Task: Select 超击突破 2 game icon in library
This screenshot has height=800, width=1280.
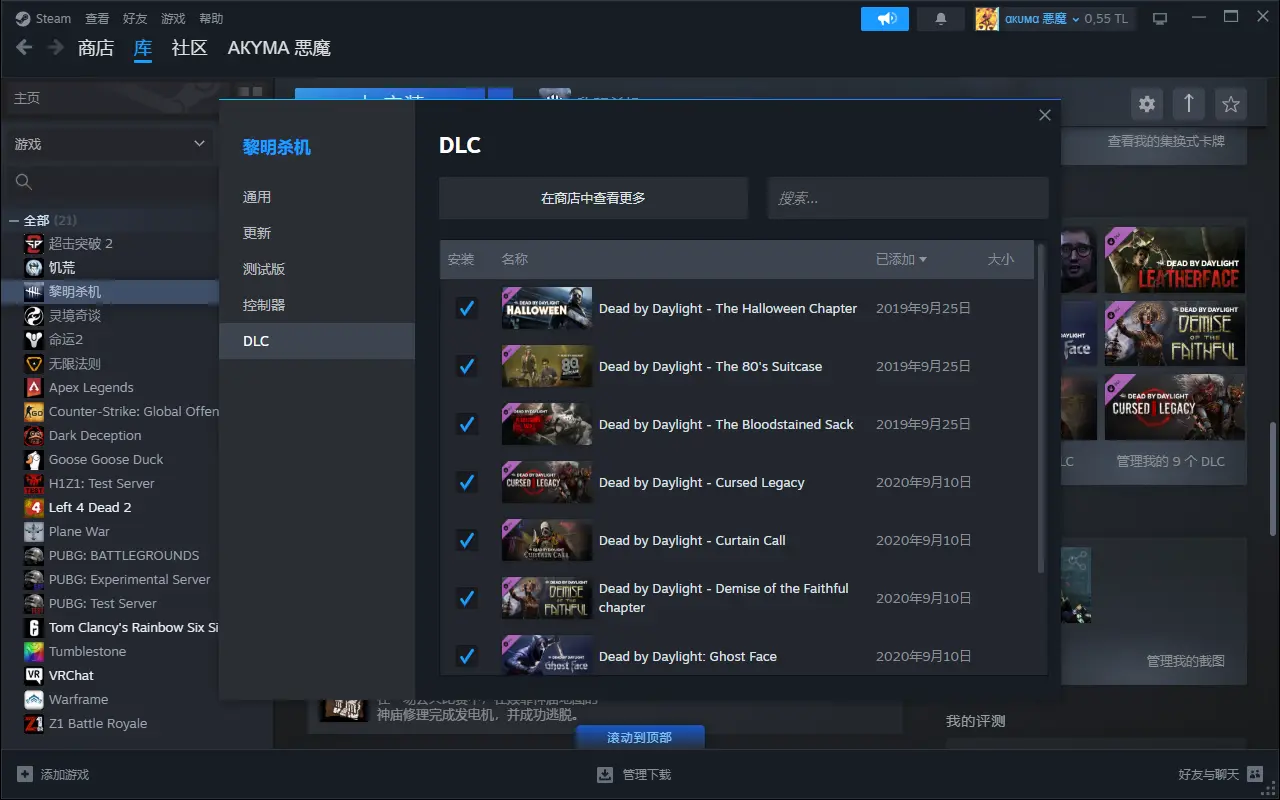Action: tap(34, 243)
